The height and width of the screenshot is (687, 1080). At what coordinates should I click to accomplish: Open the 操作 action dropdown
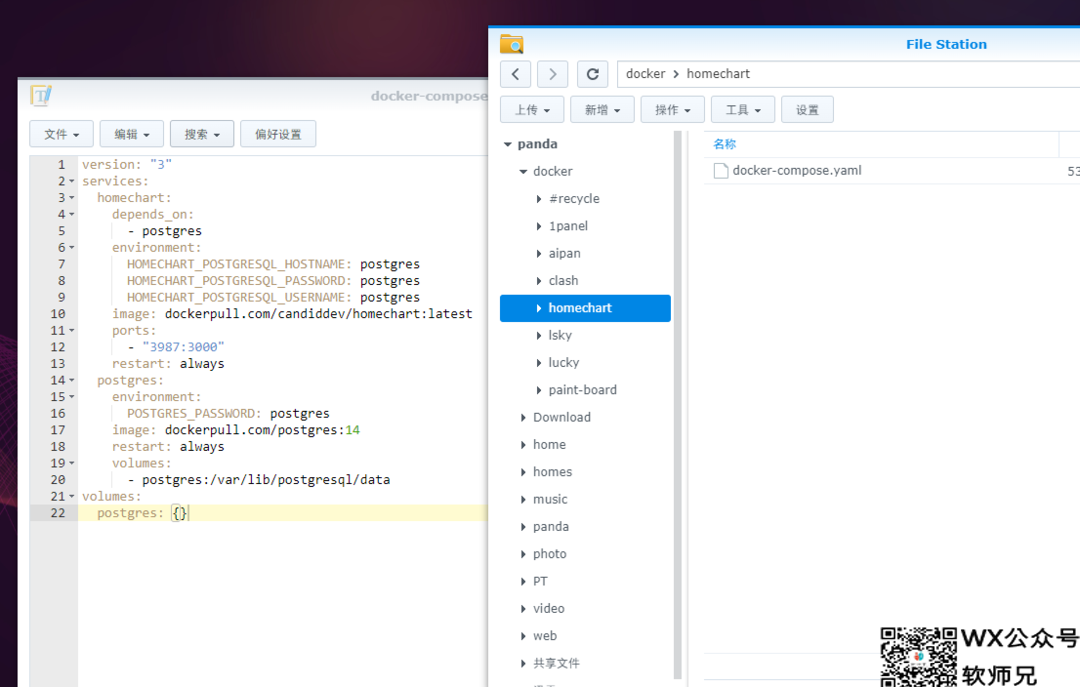(672, 110)
